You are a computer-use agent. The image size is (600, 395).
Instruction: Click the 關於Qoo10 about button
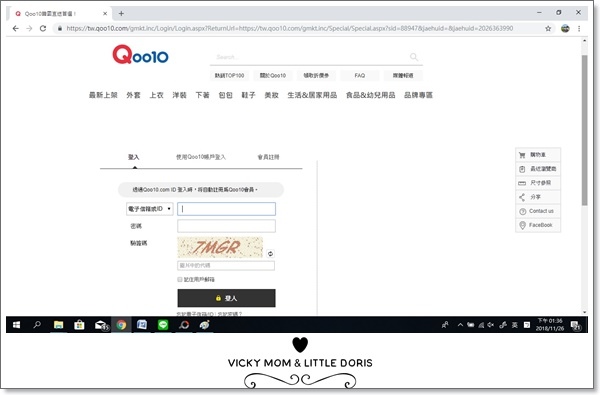click(273, 75)
